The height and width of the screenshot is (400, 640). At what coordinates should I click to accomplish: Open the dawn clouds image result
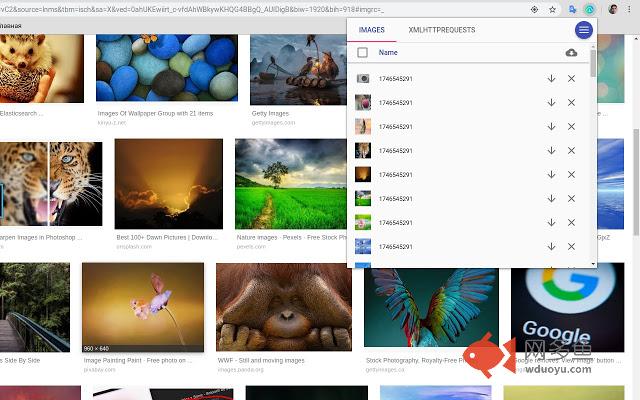pyautogui.click(x=169, y=184)
